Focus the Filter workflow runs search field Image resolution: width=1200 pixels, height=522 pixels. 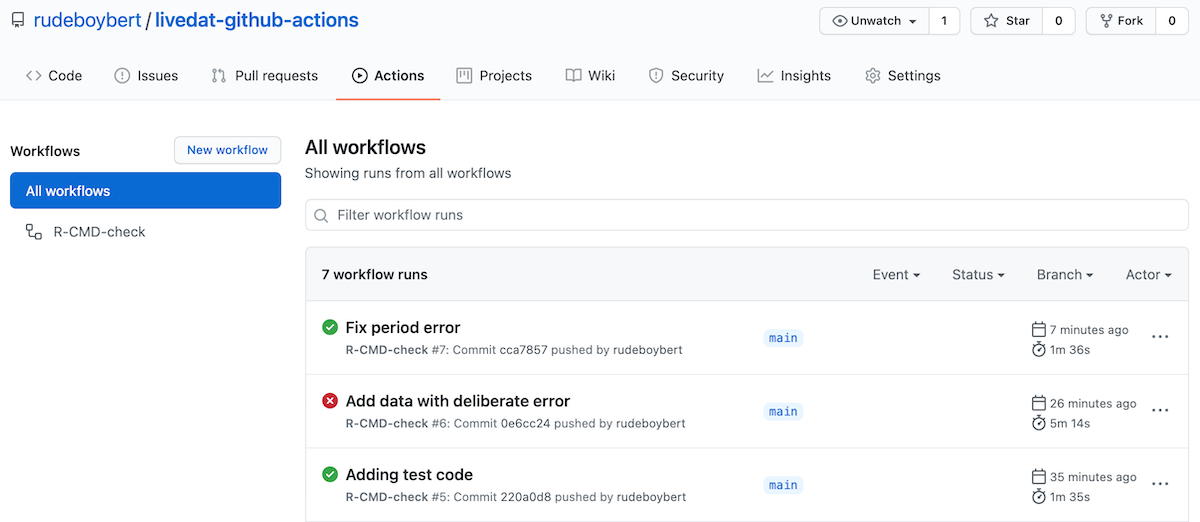[x=746, y=215]
